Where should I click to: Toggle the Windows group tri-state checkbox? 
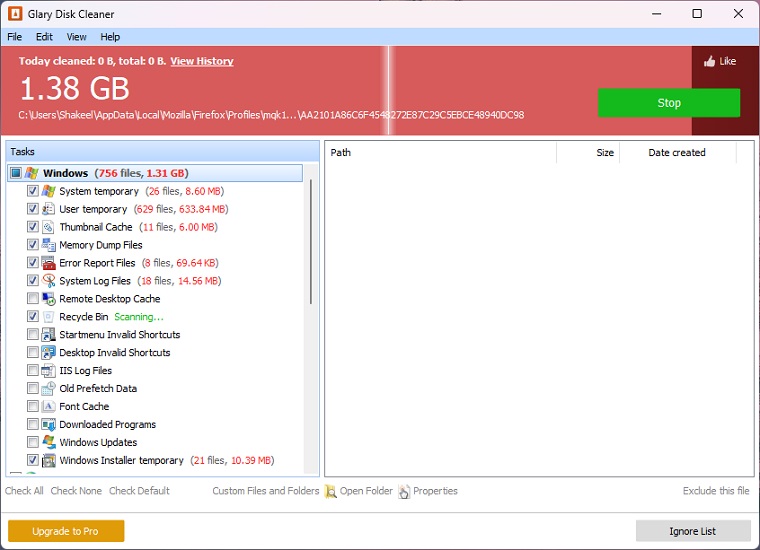(16, 173)
